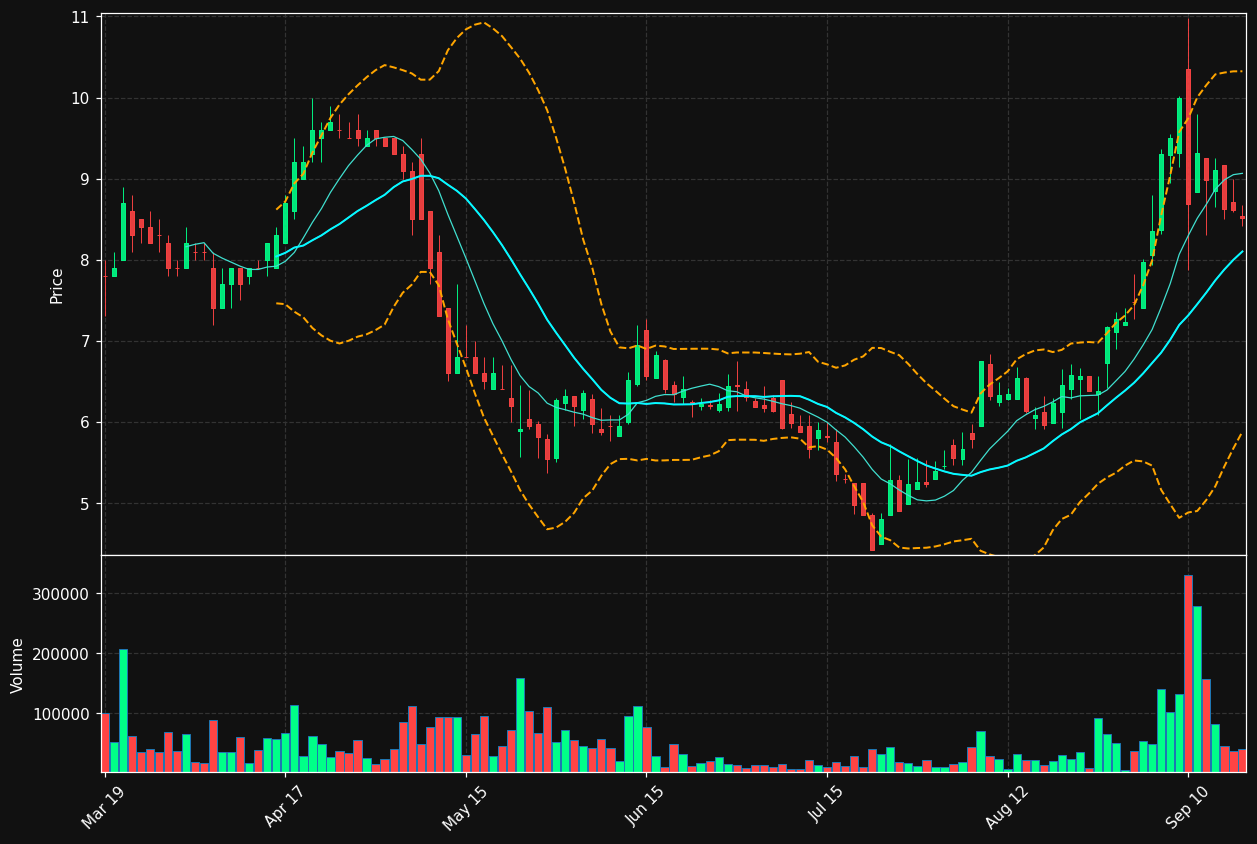
Task: Click the tallest red volume bar at Sep 10
Action: click(1188, 673)
